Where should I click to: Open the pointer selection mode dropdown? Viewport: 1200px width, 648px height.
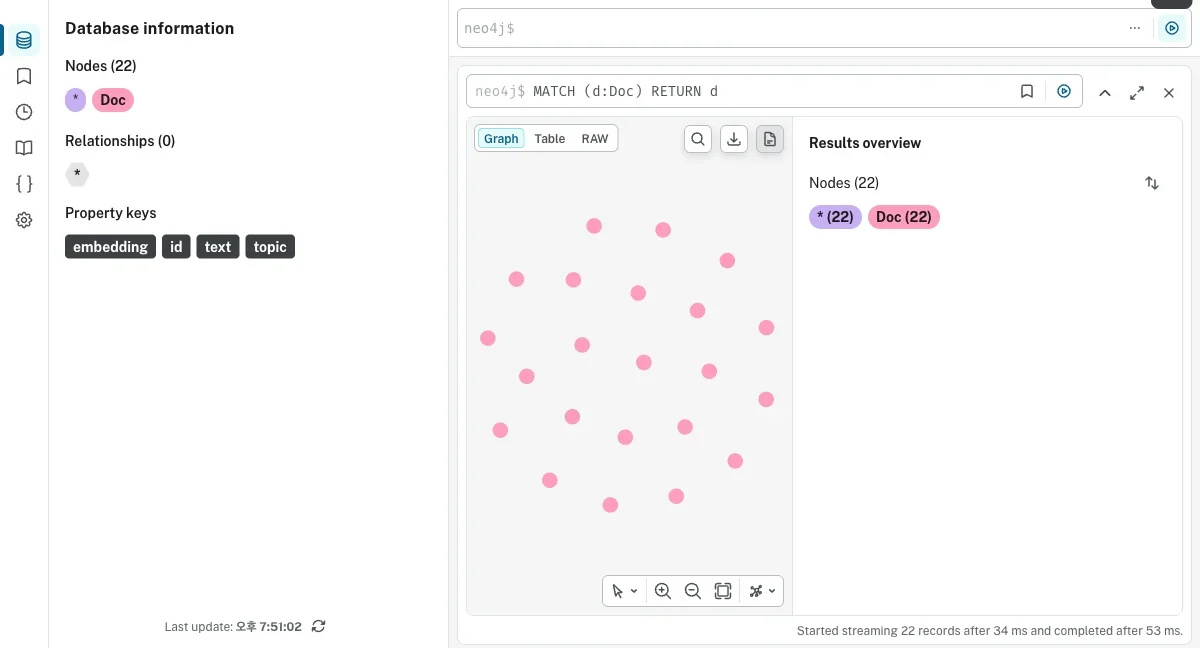click(625, 591)
